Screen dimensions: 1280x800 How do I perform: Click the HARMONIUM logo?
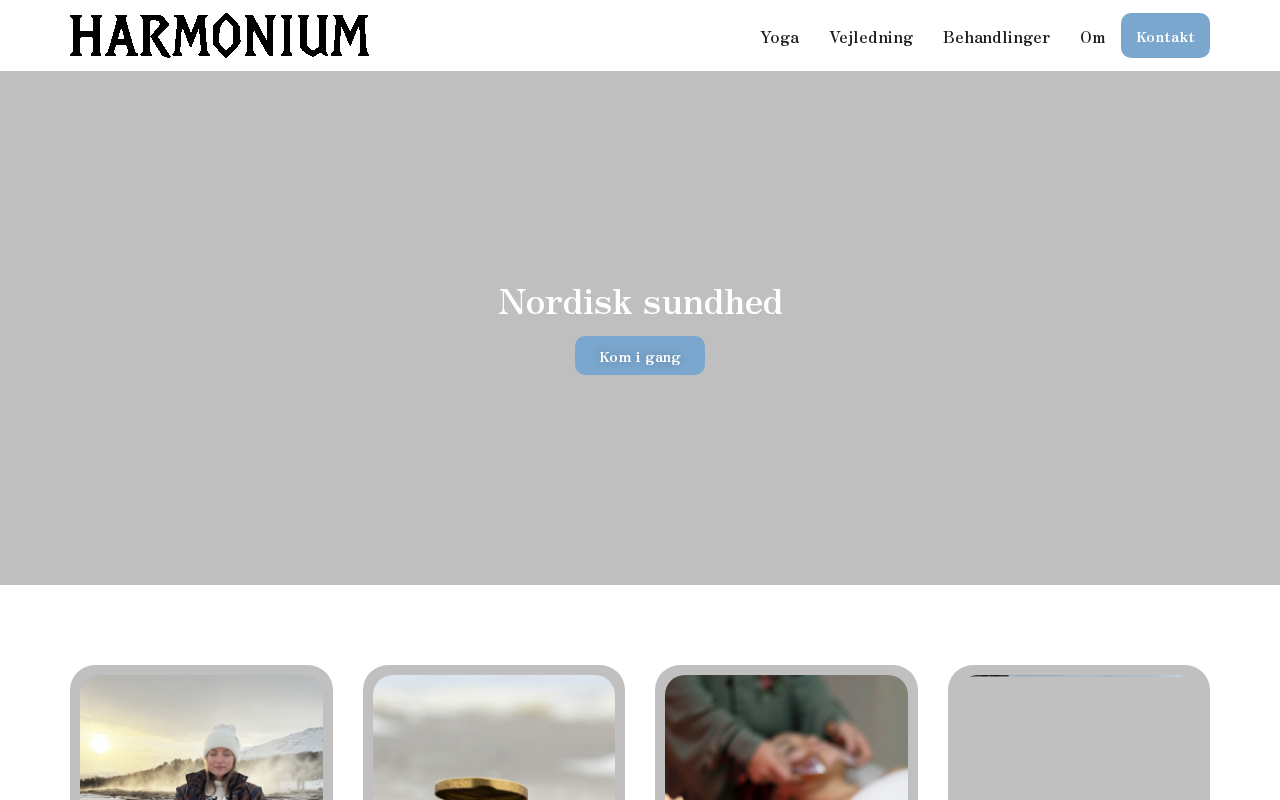(219, 36)
